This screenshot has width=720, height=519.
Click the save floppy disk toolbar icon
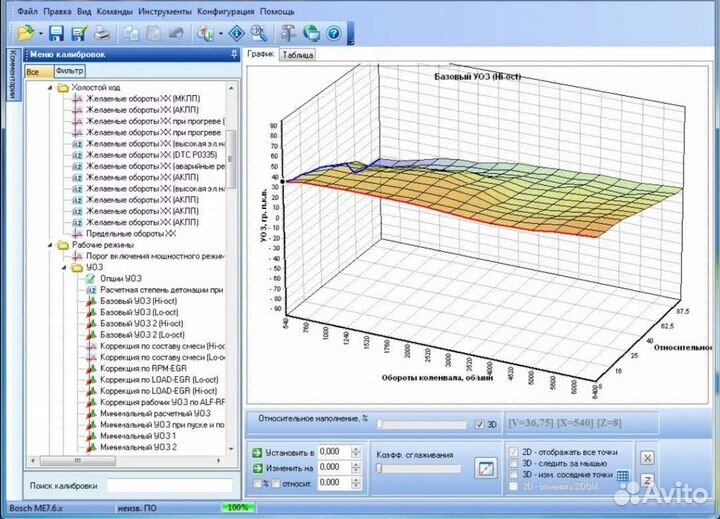[x=57, y=34]
